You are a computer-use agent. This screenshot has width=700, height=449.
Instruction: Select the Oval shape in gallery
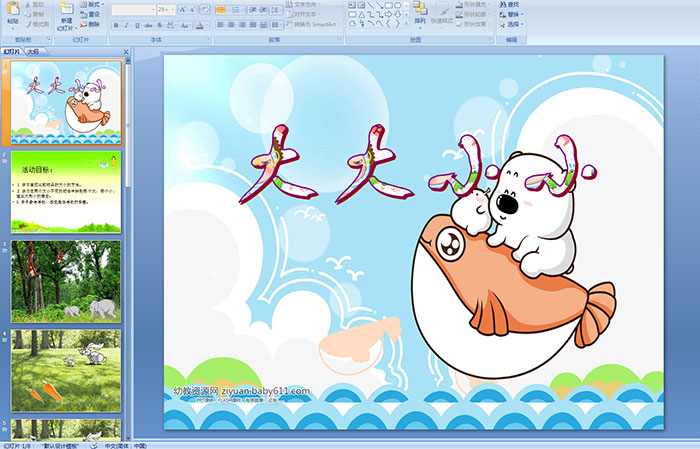point(397,5)
